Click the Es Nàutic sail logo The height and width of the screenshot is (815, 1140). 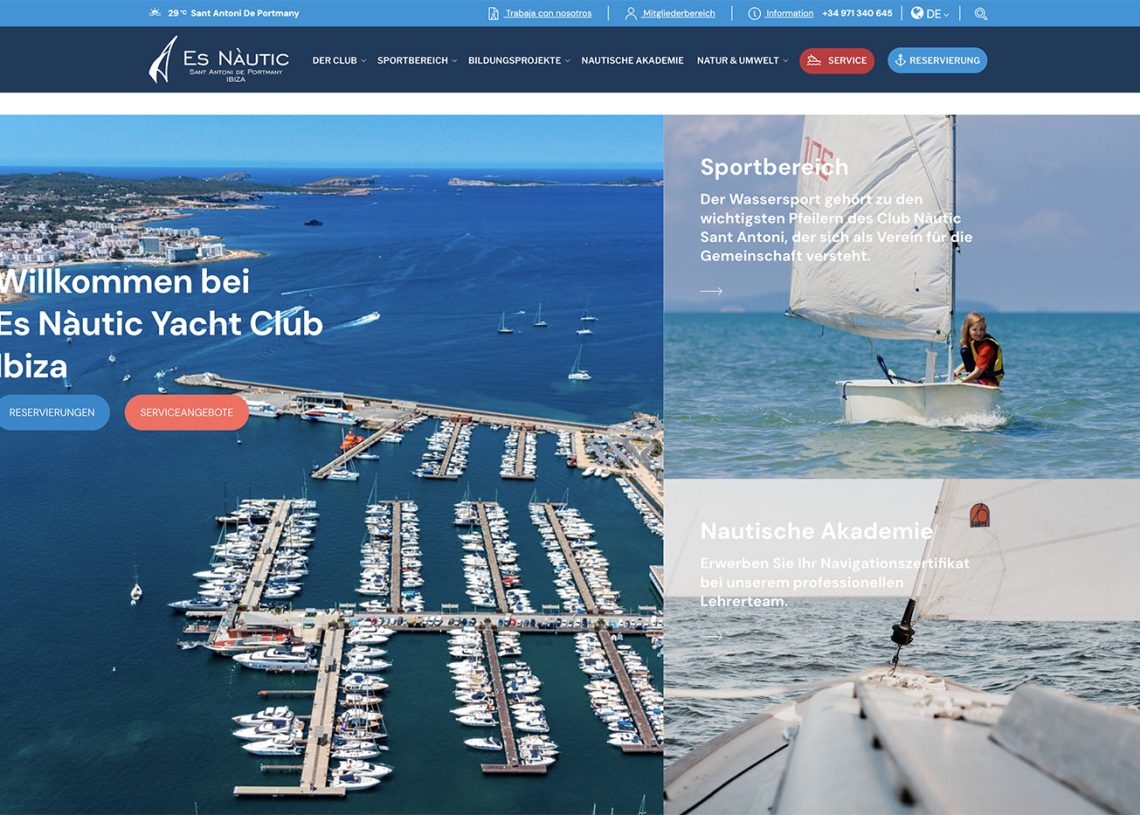tap(163, 60)
